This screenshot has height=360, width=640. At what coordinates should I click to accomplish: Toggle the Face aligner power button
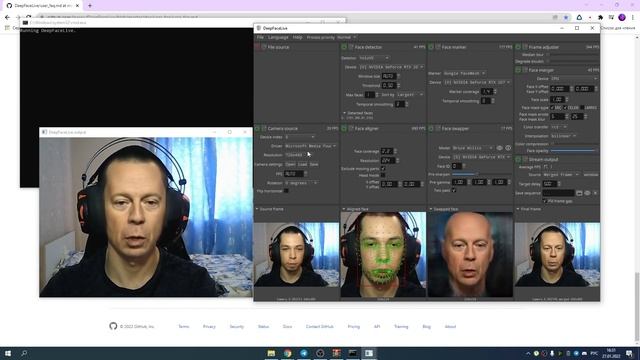point(344,129)
